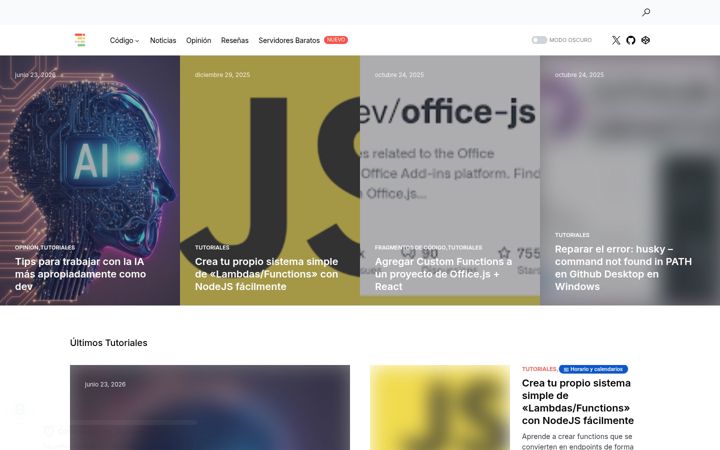Open list article Crea tu propio sistema simple title

coord(578,402)
